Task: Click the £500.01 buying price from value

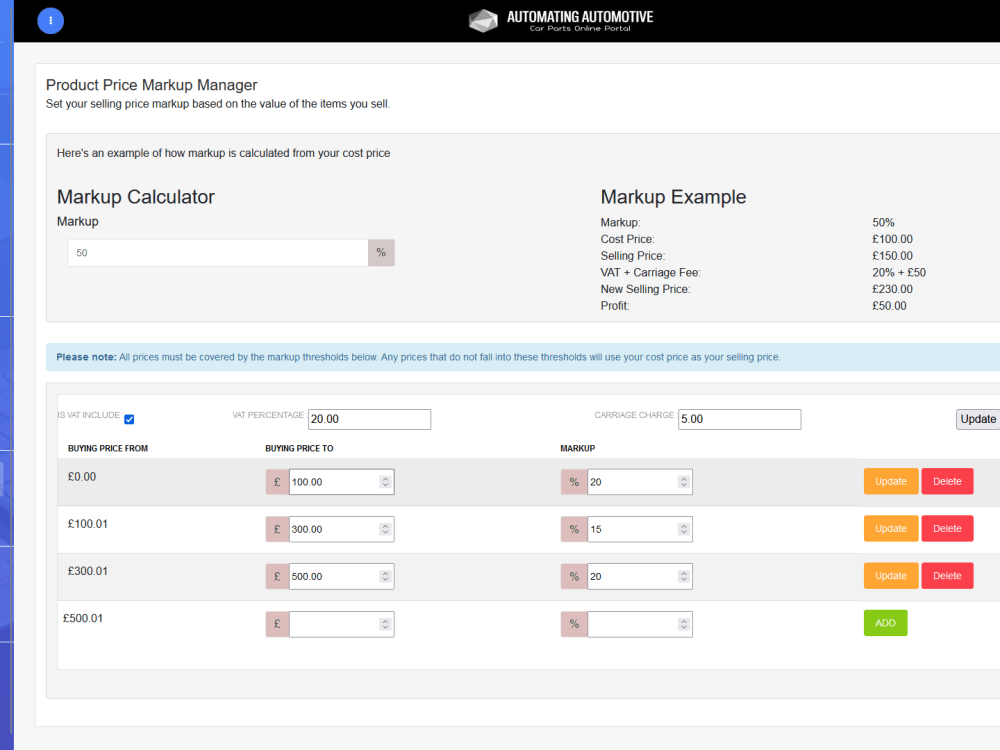Action: 83,619
